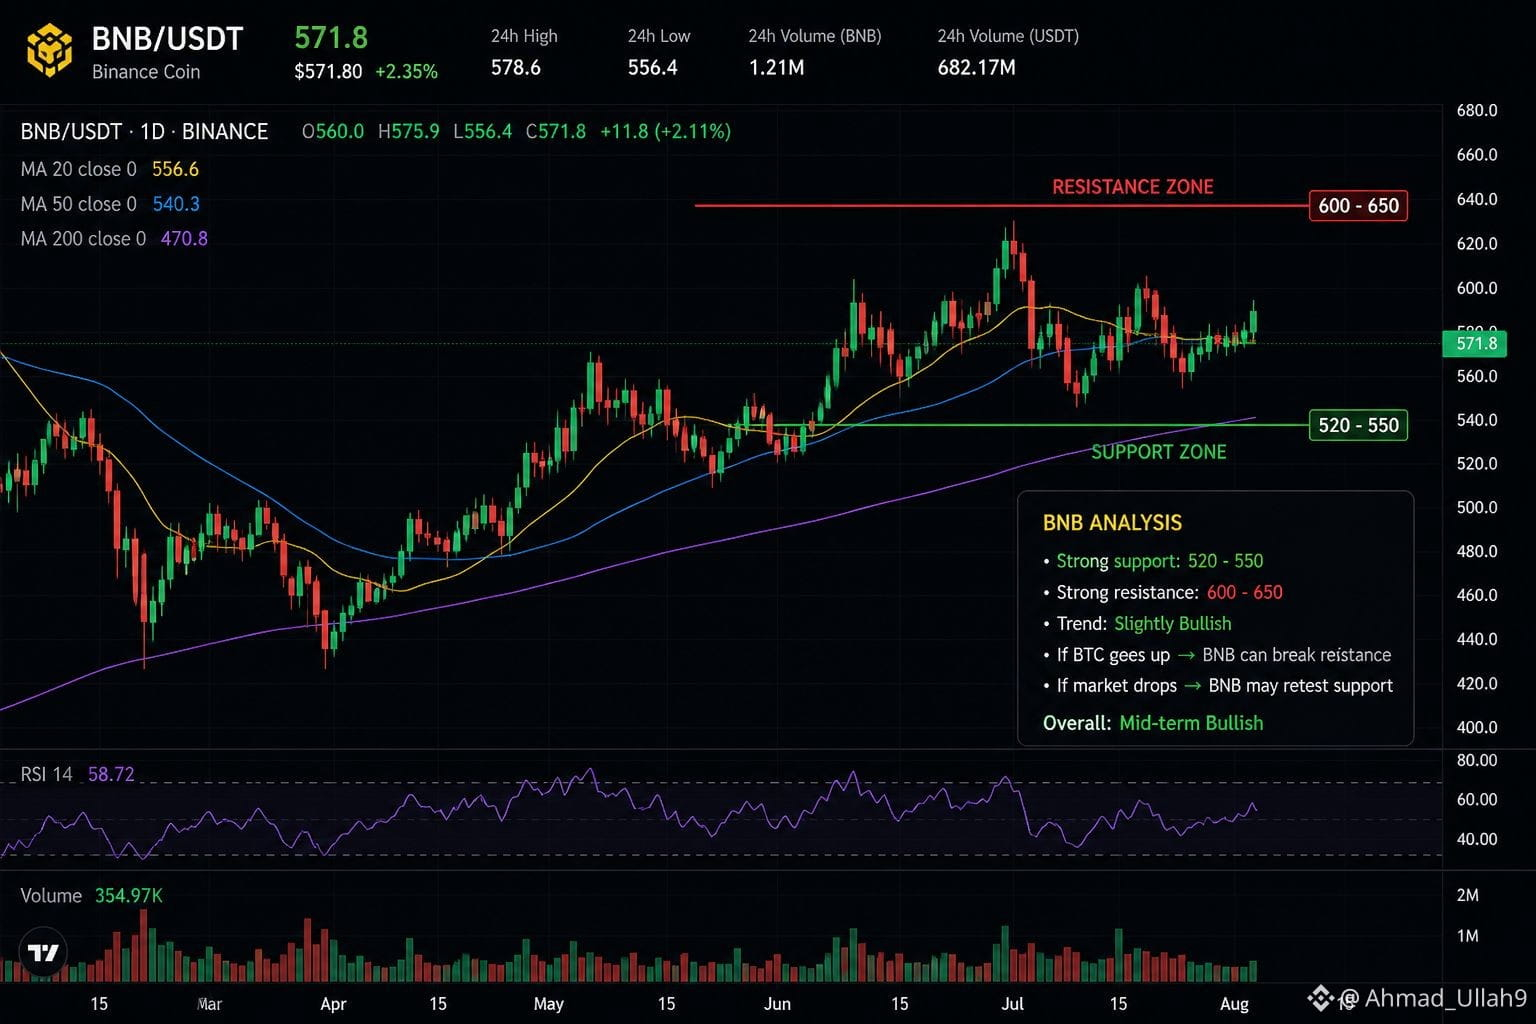The height and width of the screenshot is (1024, 1536).
Task: Click the Mar date axis label
Action: [x=210, y=1004]
